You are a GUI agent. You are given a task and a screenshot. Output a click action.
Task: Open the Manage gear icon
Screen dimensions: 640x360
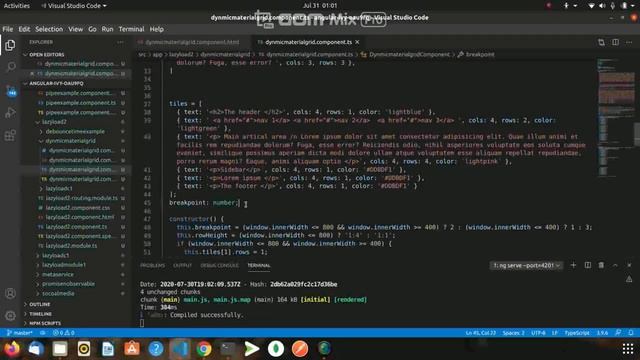coord(10,315)
